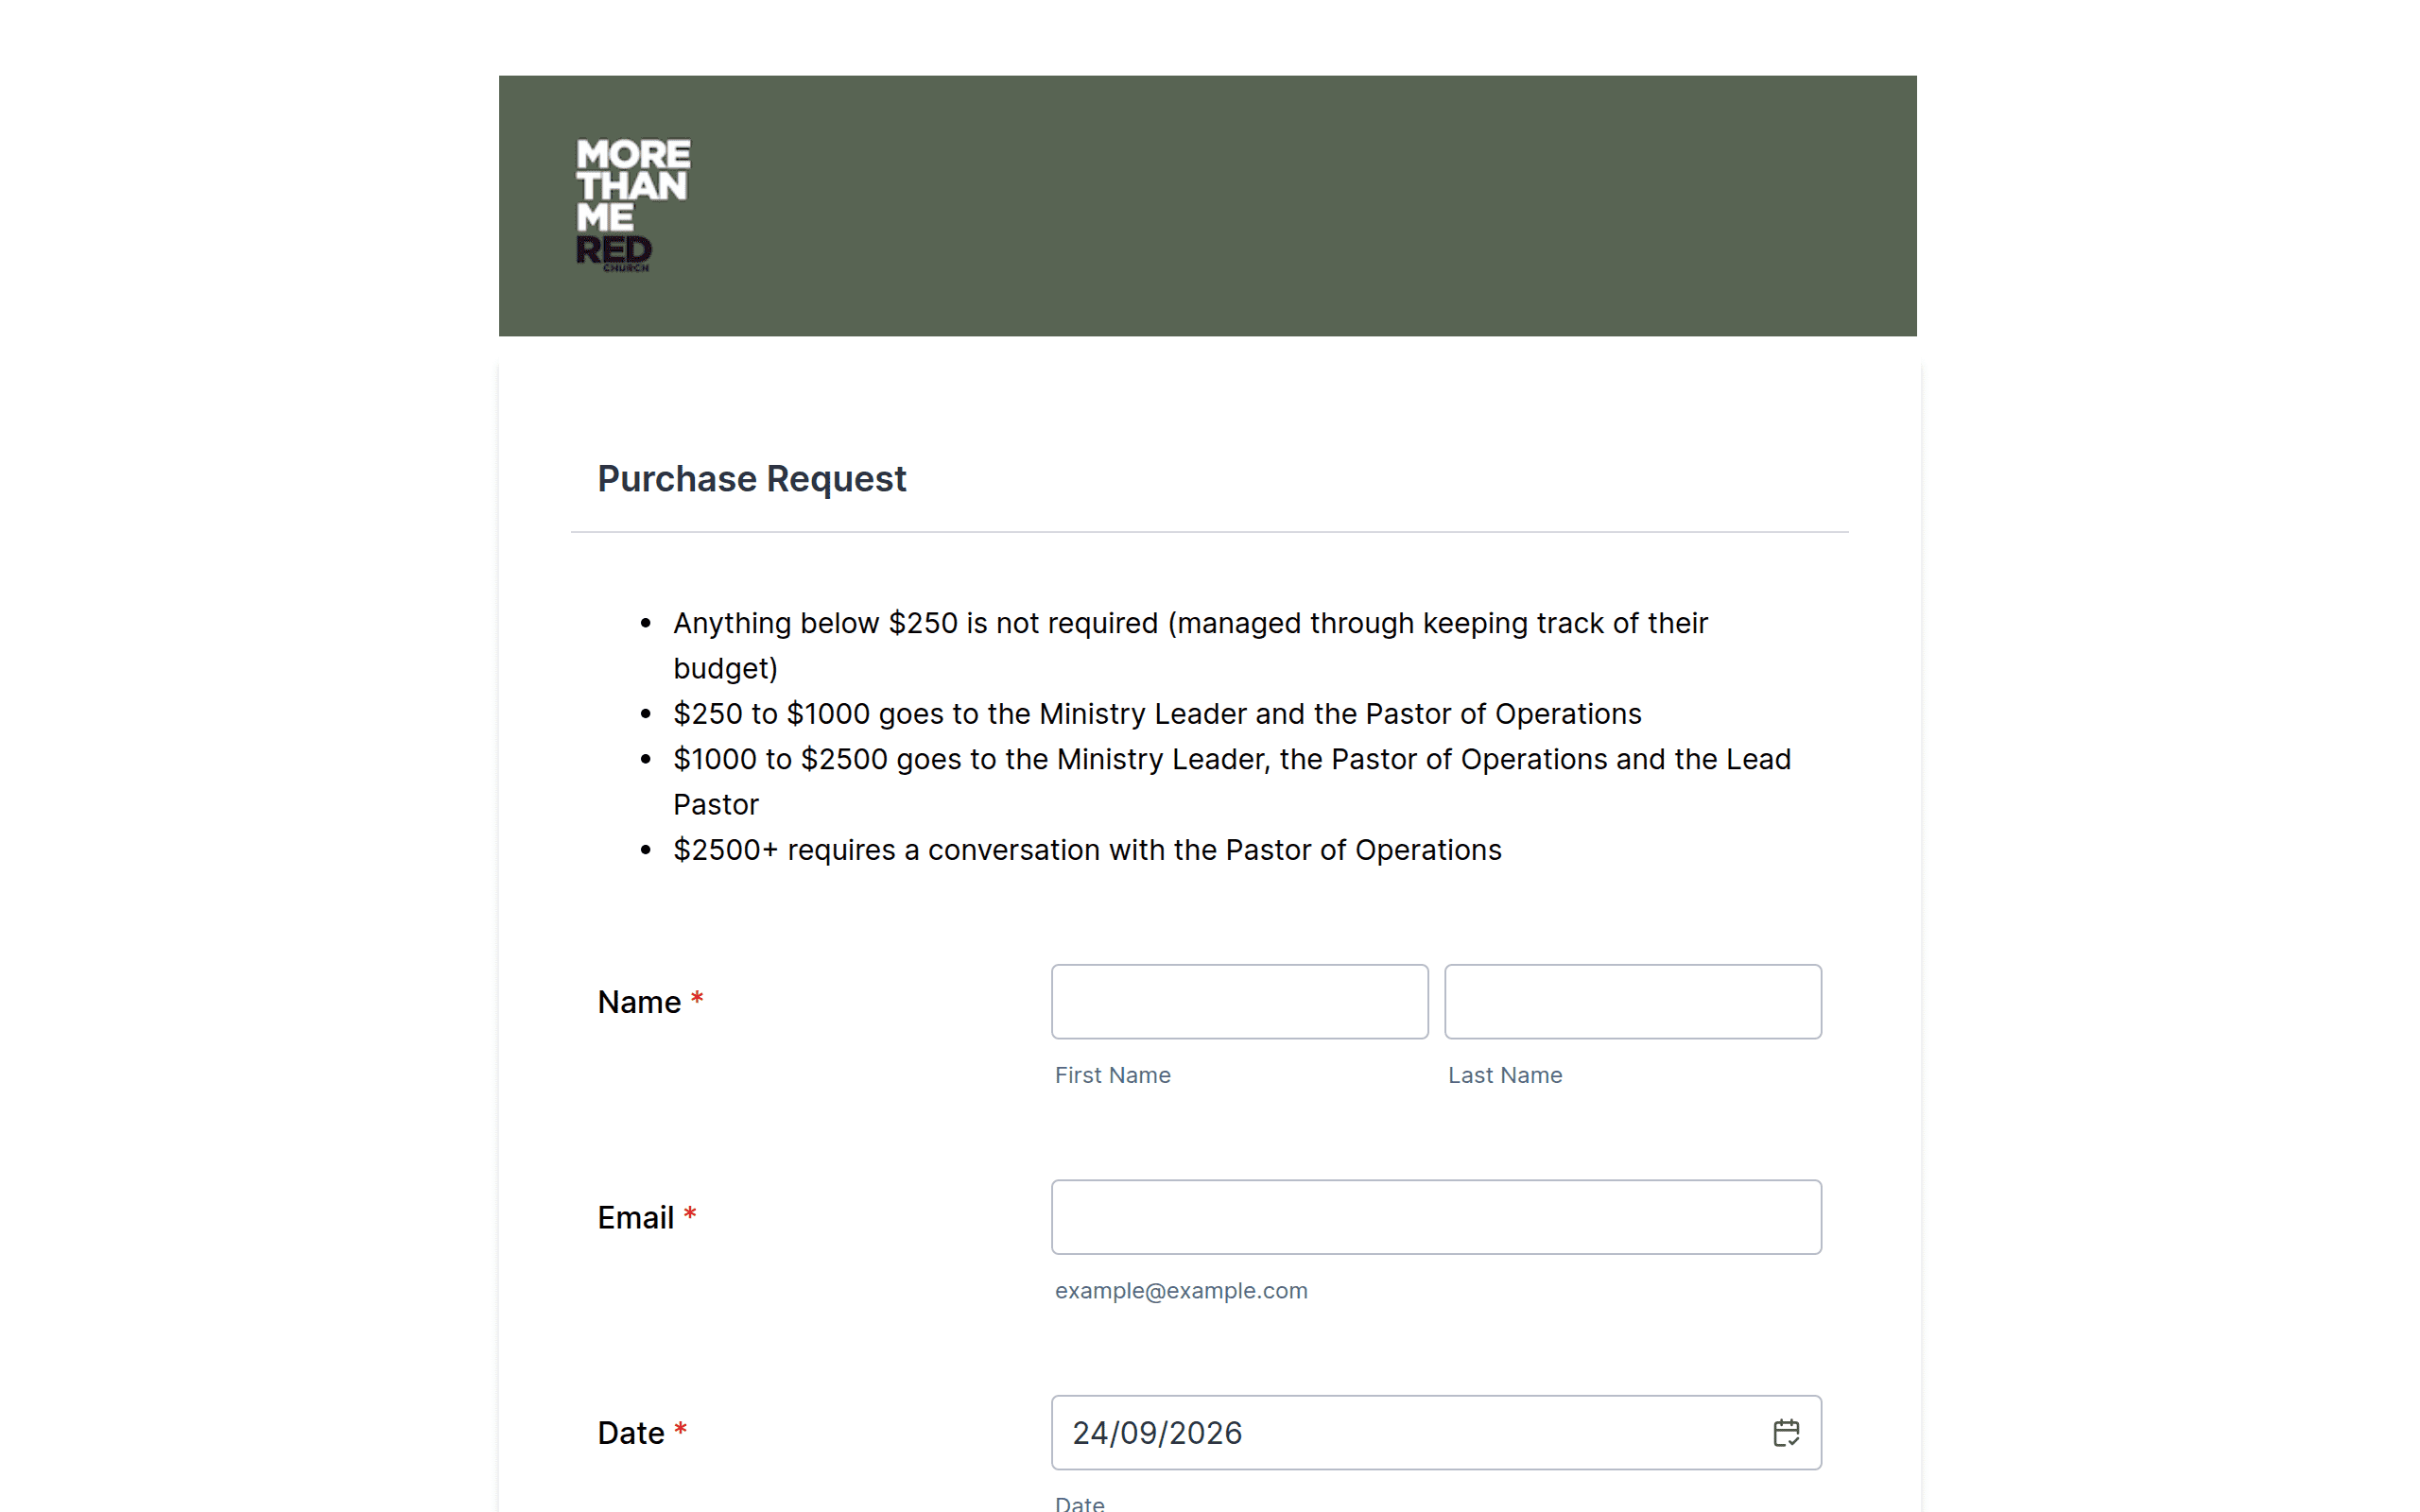Screen dimensions: 2420x1512
Task: Click the Name field label
Action: coord(639,1002)
